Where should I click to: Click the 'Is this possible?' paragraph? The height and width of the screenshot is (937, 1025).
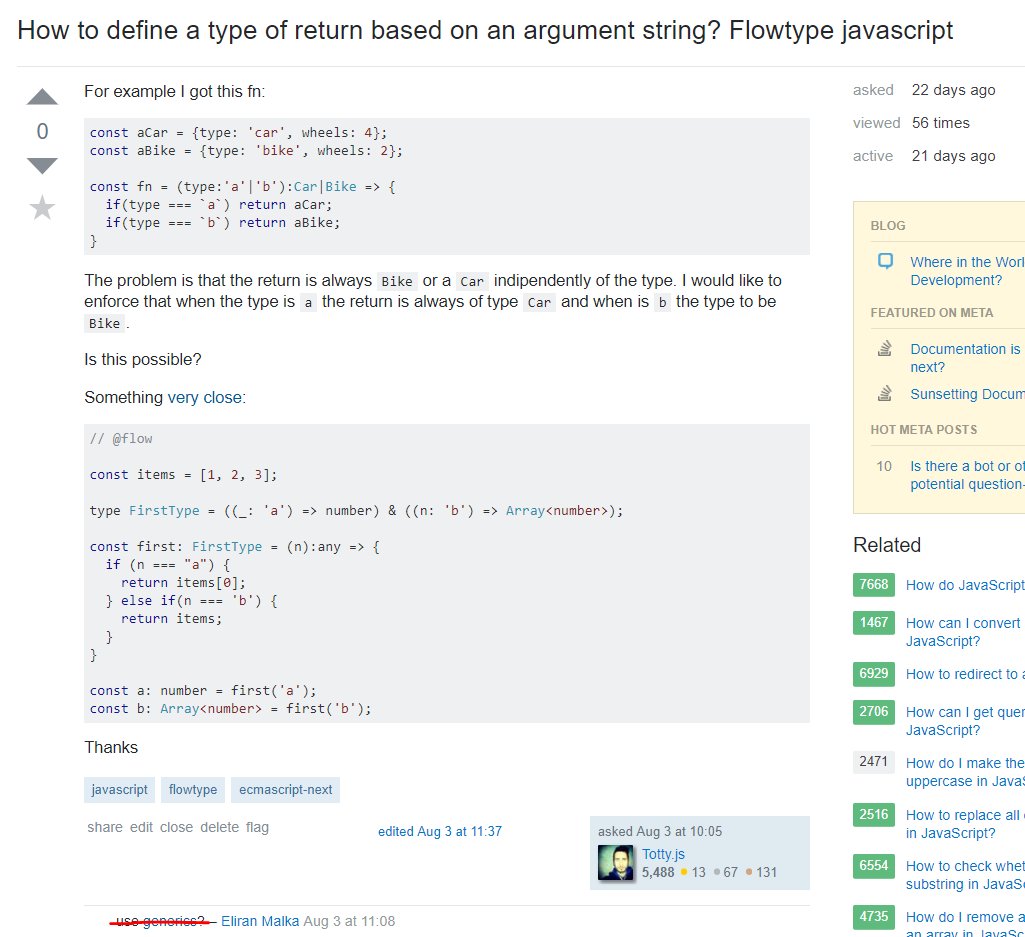[x=143, y=360]
